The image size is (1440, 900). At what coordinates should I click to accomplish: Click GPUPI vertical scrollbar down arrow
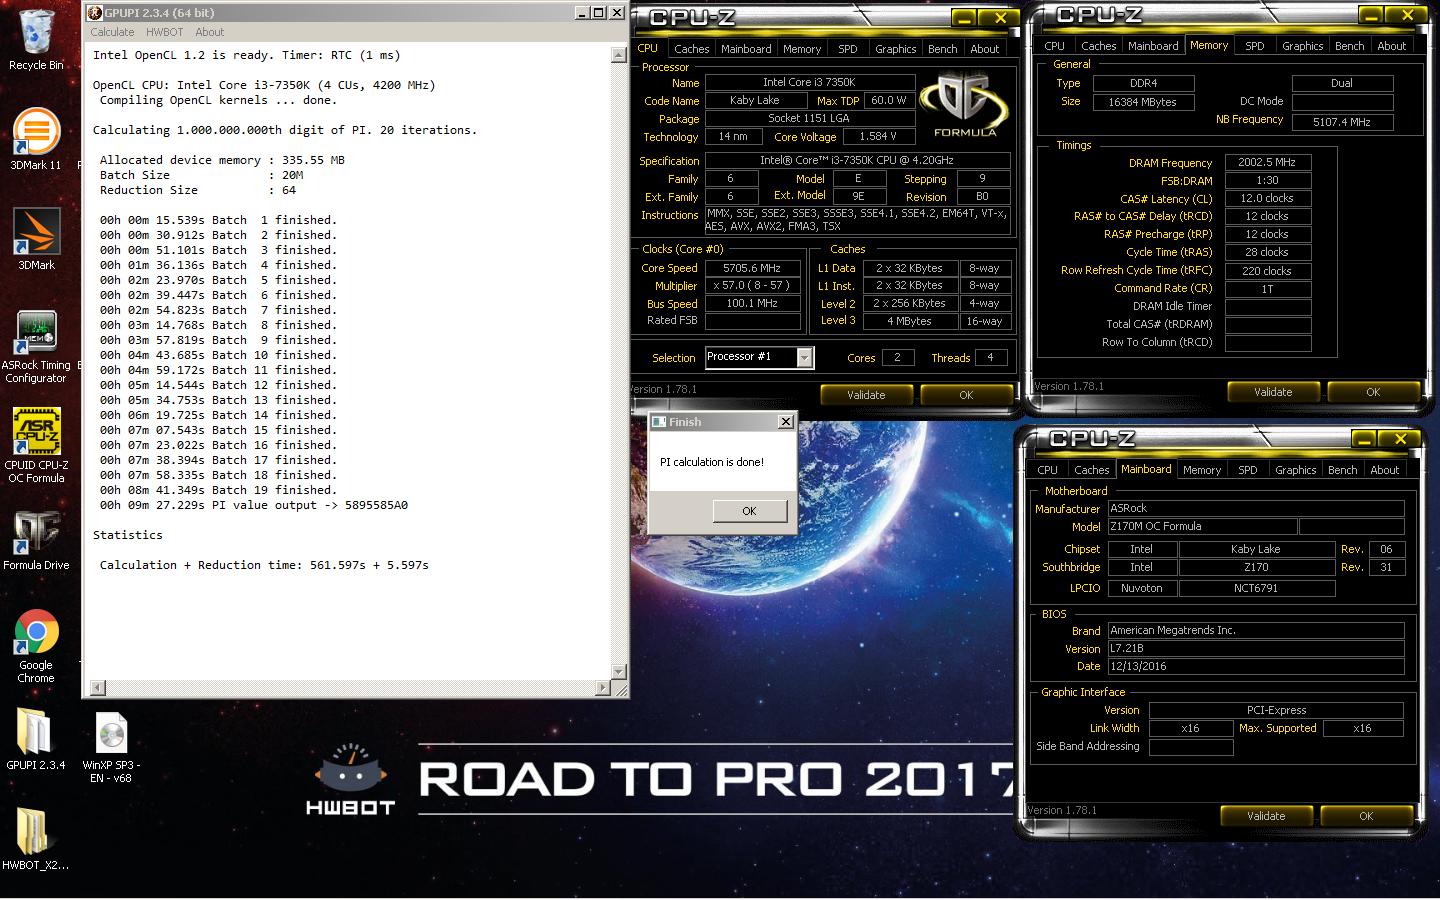pos(618,672)
